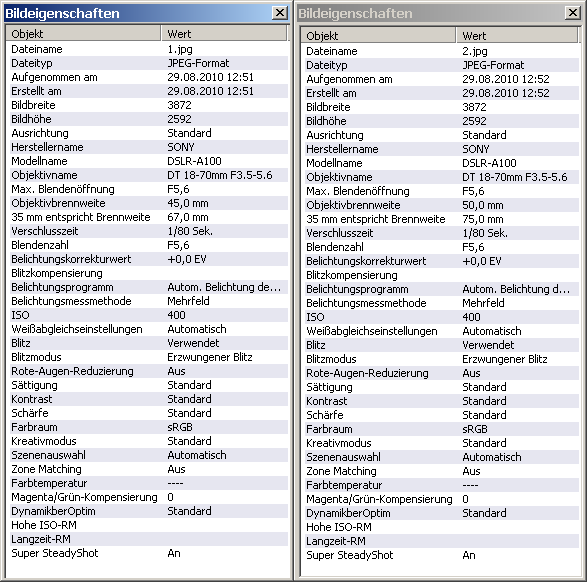
Task: Select the Super SteadyShot row in right window
Action: pyautogui.click(x=442, y=555)
